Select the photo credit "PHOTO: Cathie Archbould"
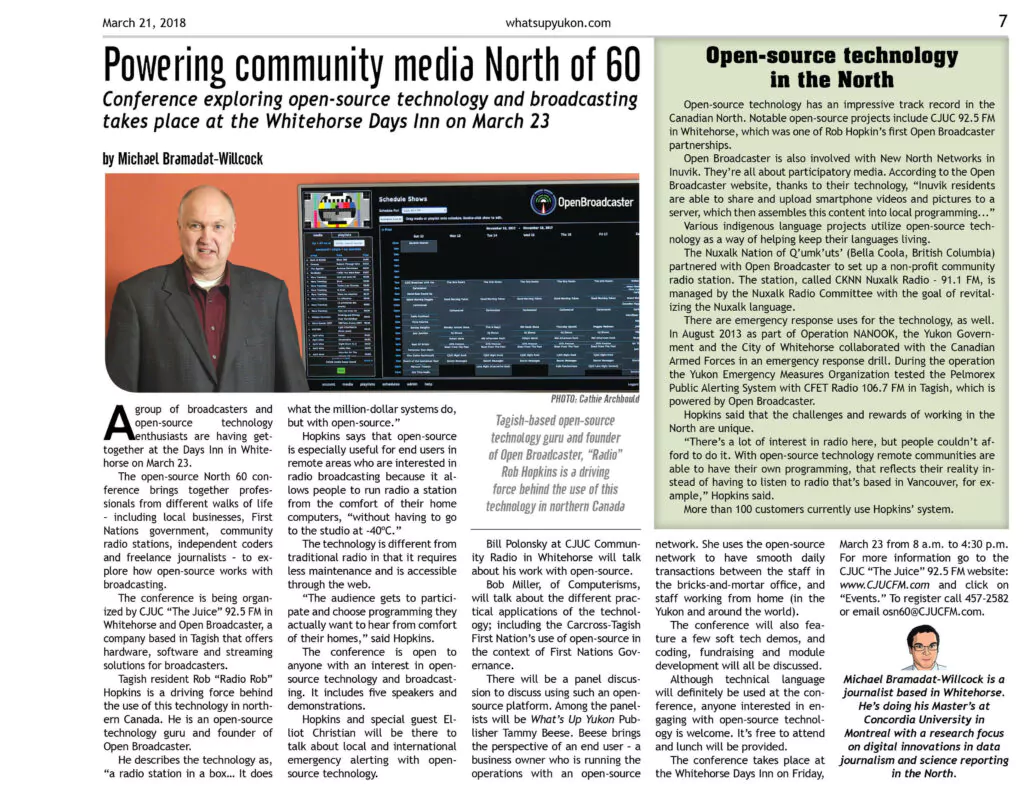Screen dimensions: 1024x788 pyautogui.click(x=595, y=399)
